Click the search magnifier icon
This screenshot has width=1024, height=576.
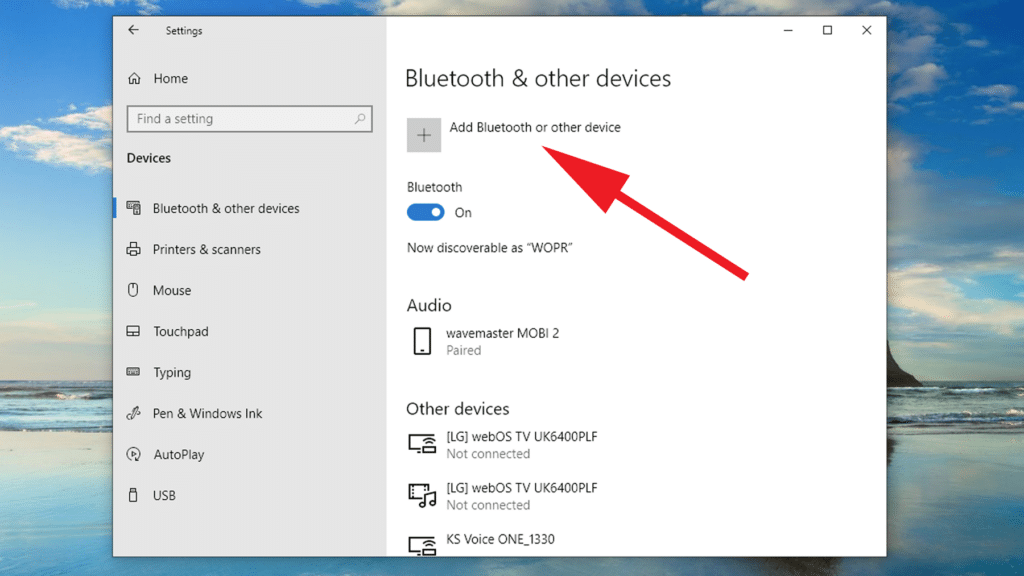(x=360, y=118)
